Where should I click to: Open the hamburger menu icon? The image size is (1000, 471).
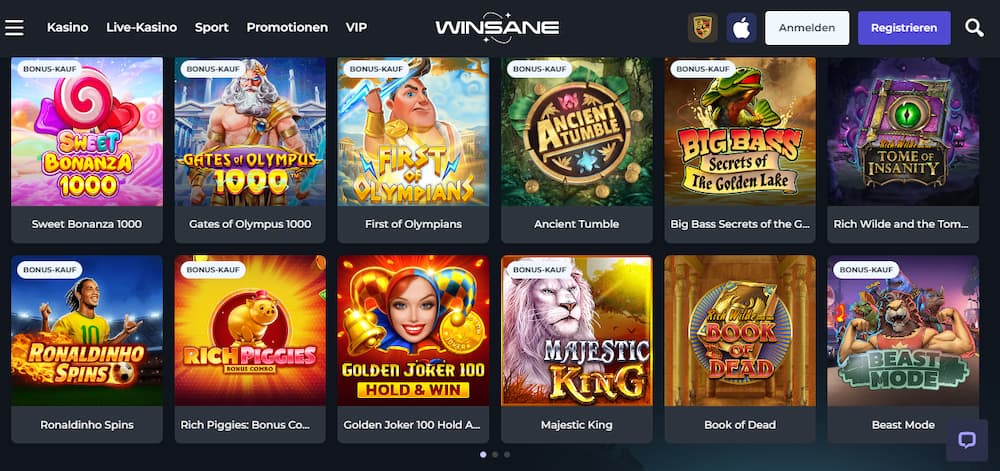point(14,28)
